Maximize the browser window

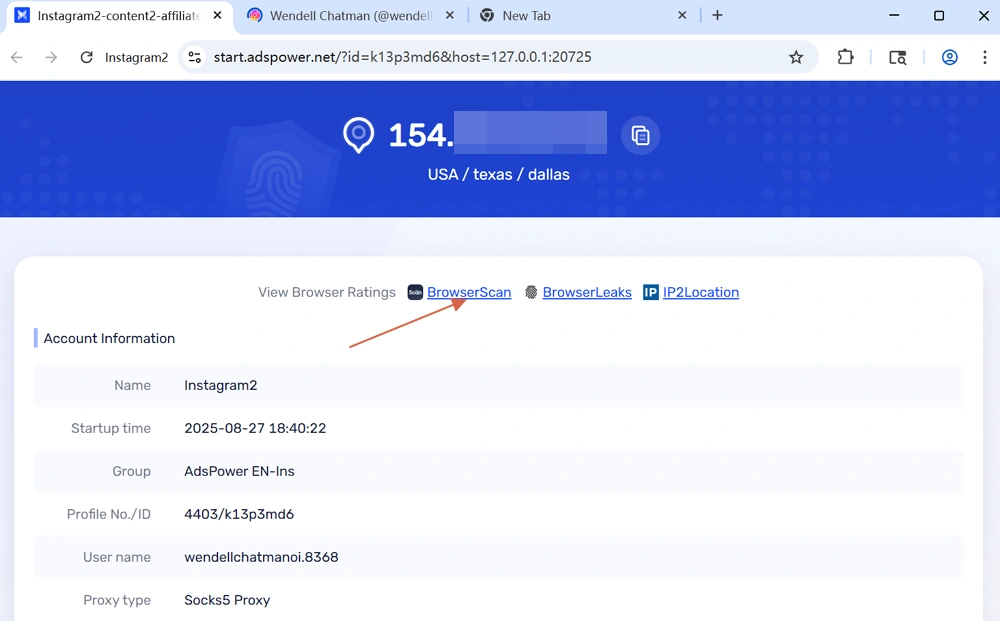(x=939, y=15)
